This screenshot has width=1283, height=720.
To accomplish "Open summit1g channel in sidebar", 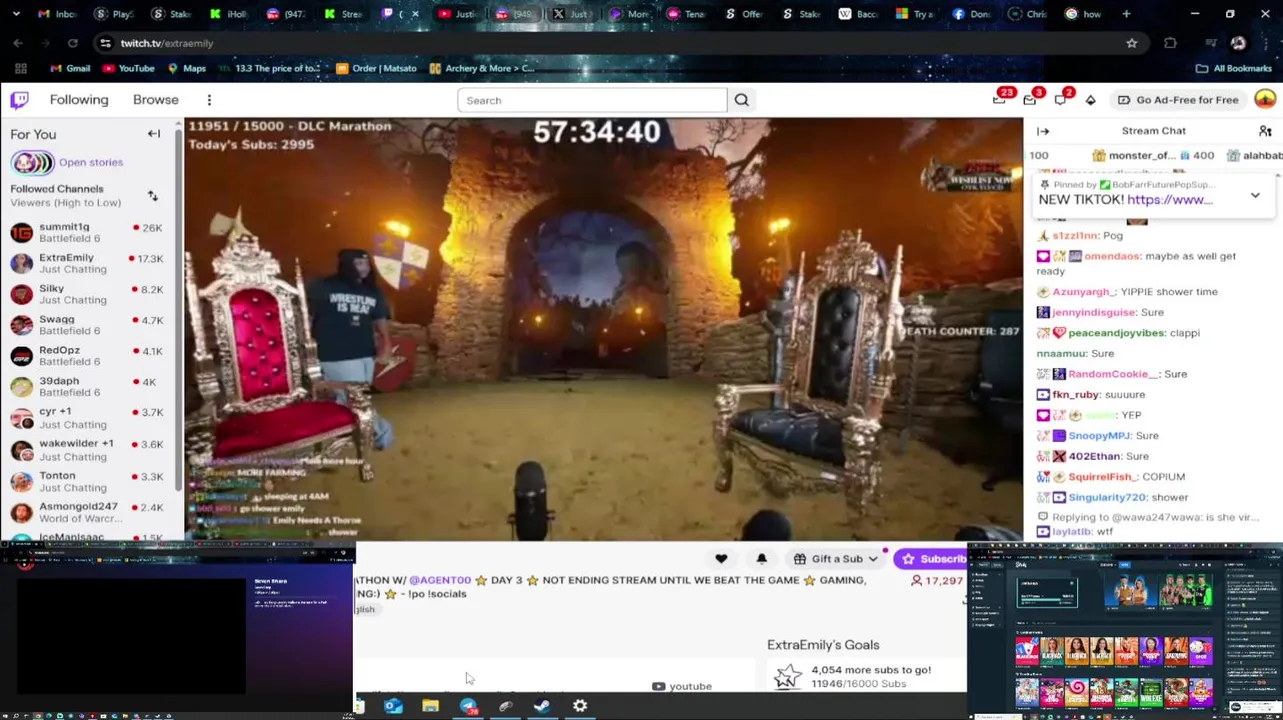I will coord(88,233).
